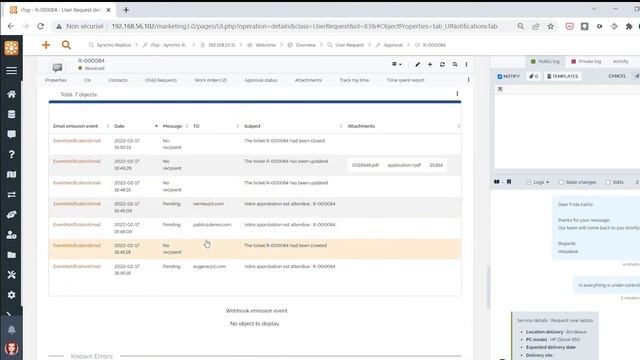640x360 pixels.
Task: Click the magnifier search icon in ticket header
Action: tap(455, 64)
